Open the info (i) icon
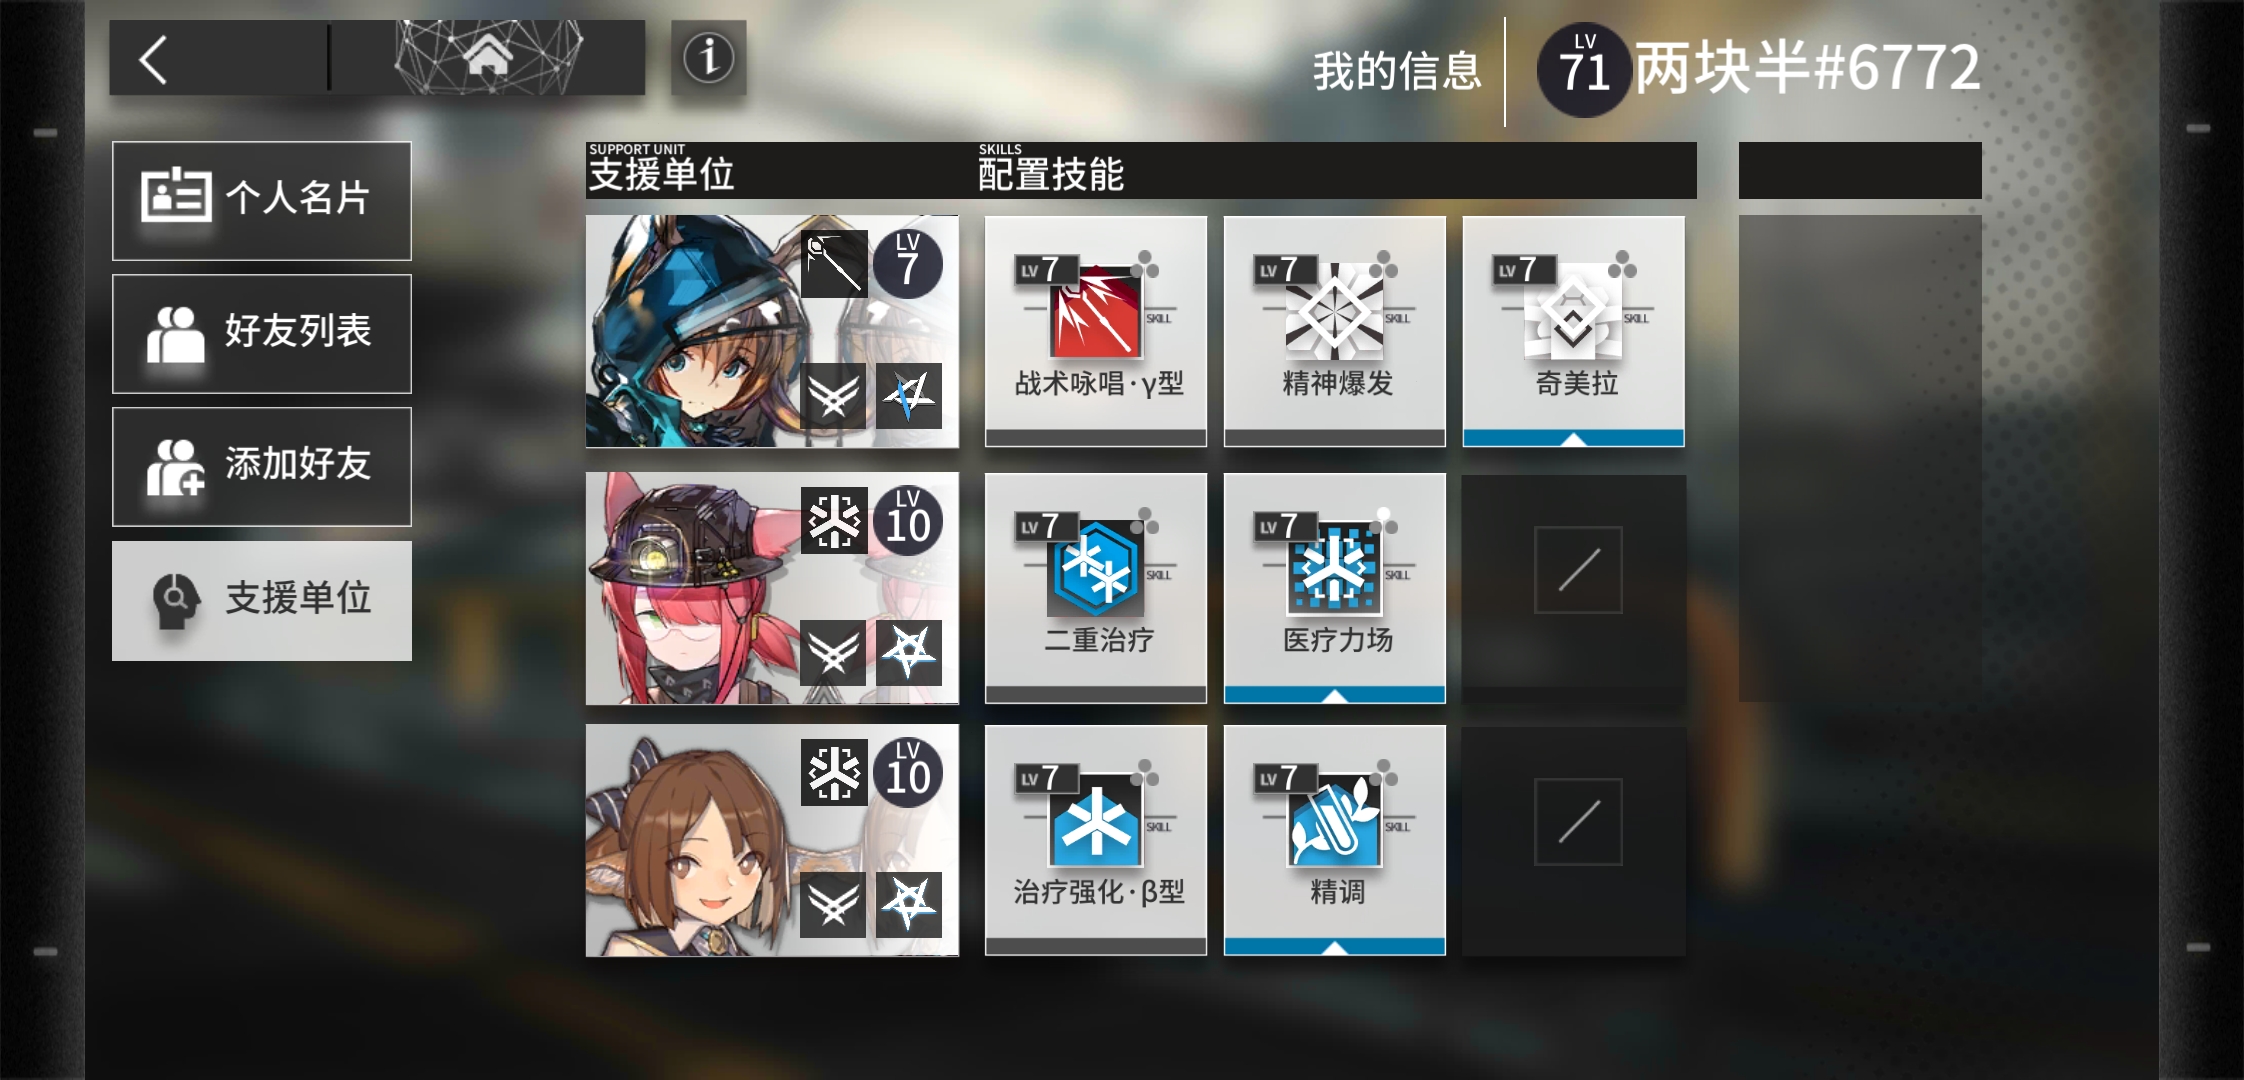Image resolution: width=2244 pixels, height=1080 pixels. point(708,58)
